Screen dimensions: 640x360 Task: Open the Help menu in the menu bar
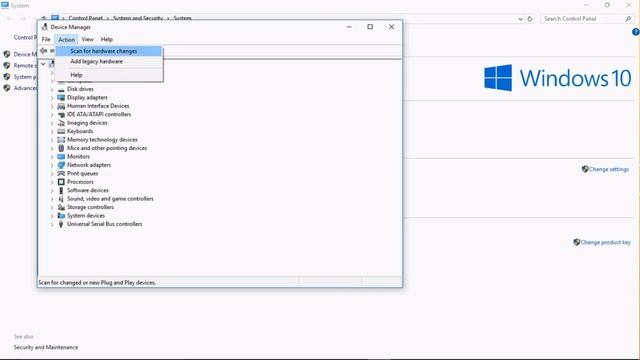tap(107, 40)
